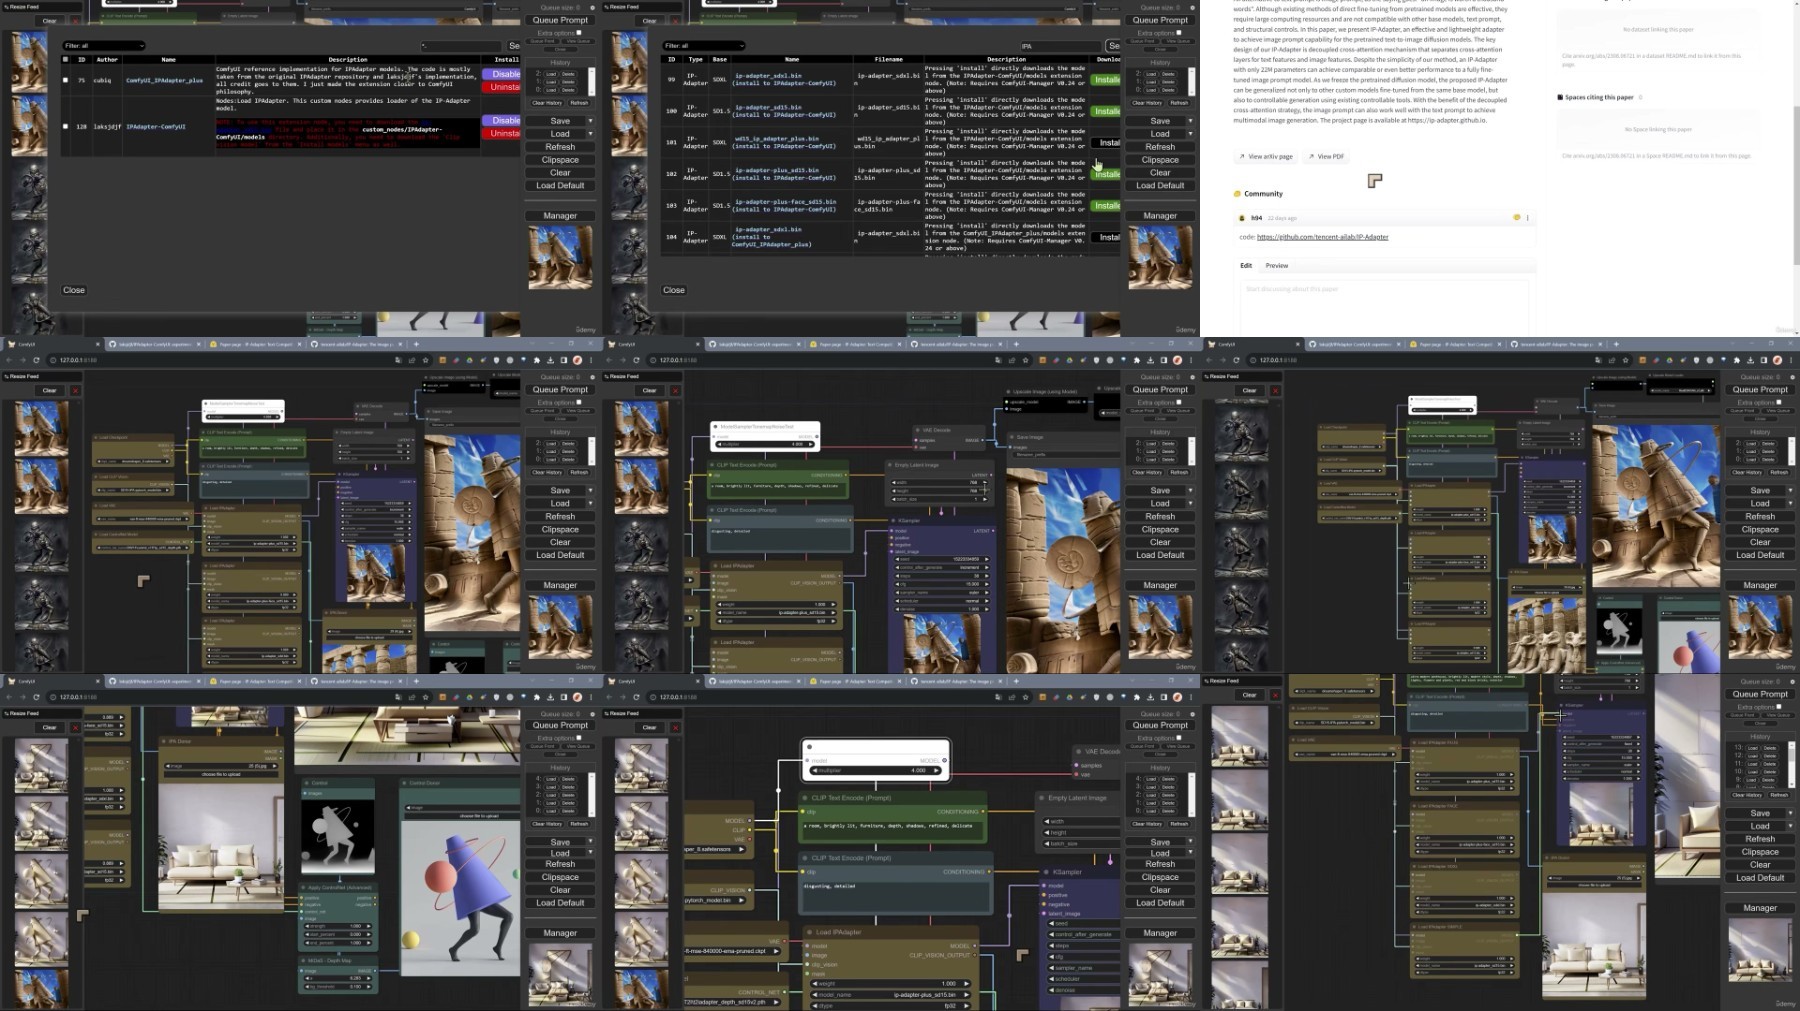Open settings gear in window with history item 13

click(1792, 682)
